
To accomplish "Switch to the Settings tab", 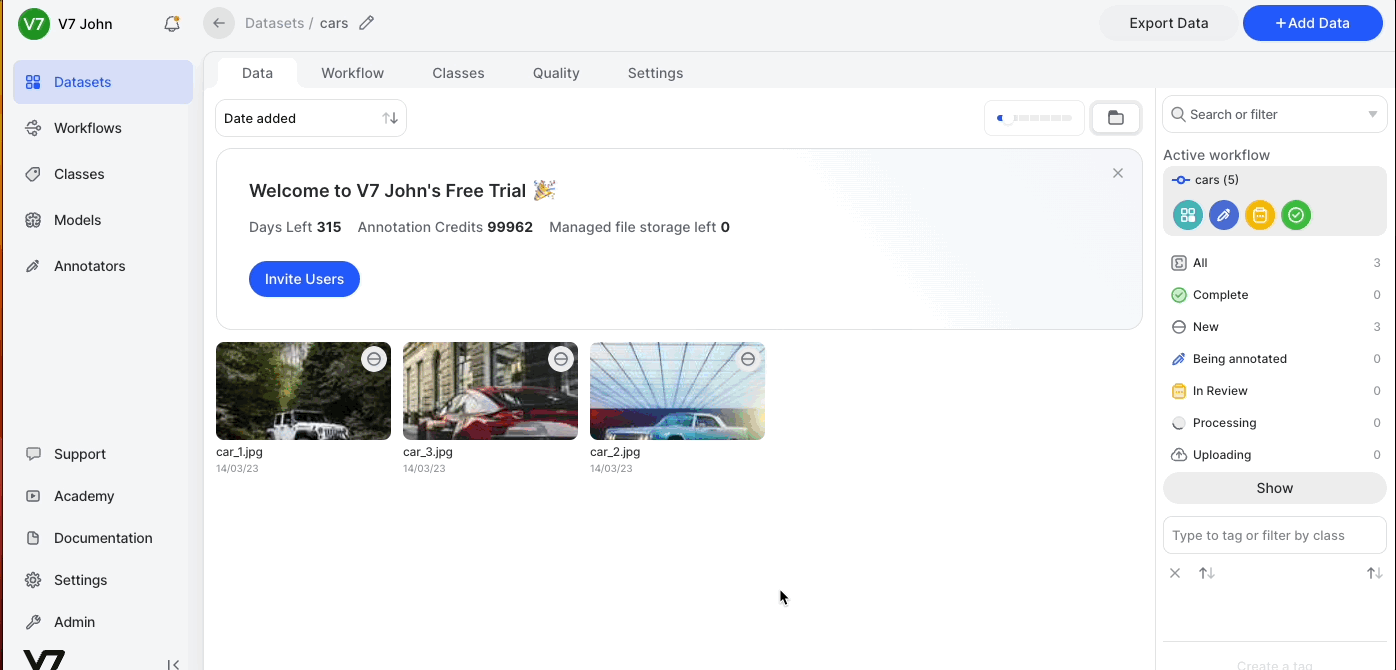I will [655, 73].
